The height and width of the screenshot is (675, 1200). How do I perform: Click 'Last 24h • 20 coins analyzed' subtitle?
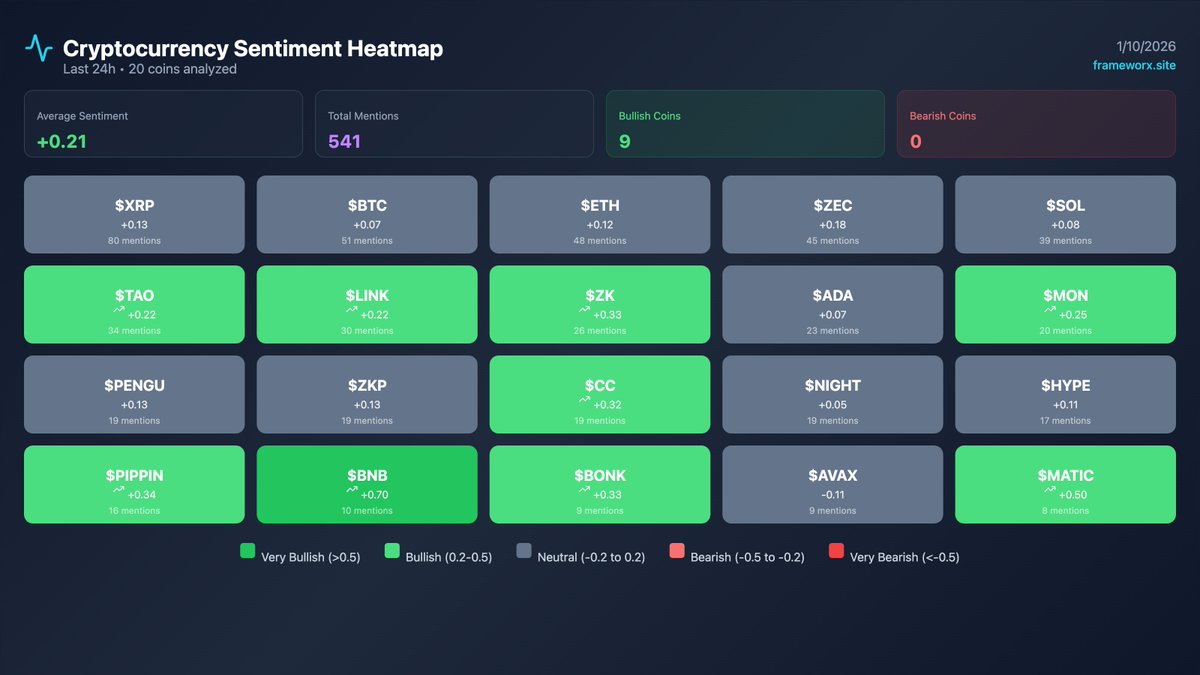point(150,70)
